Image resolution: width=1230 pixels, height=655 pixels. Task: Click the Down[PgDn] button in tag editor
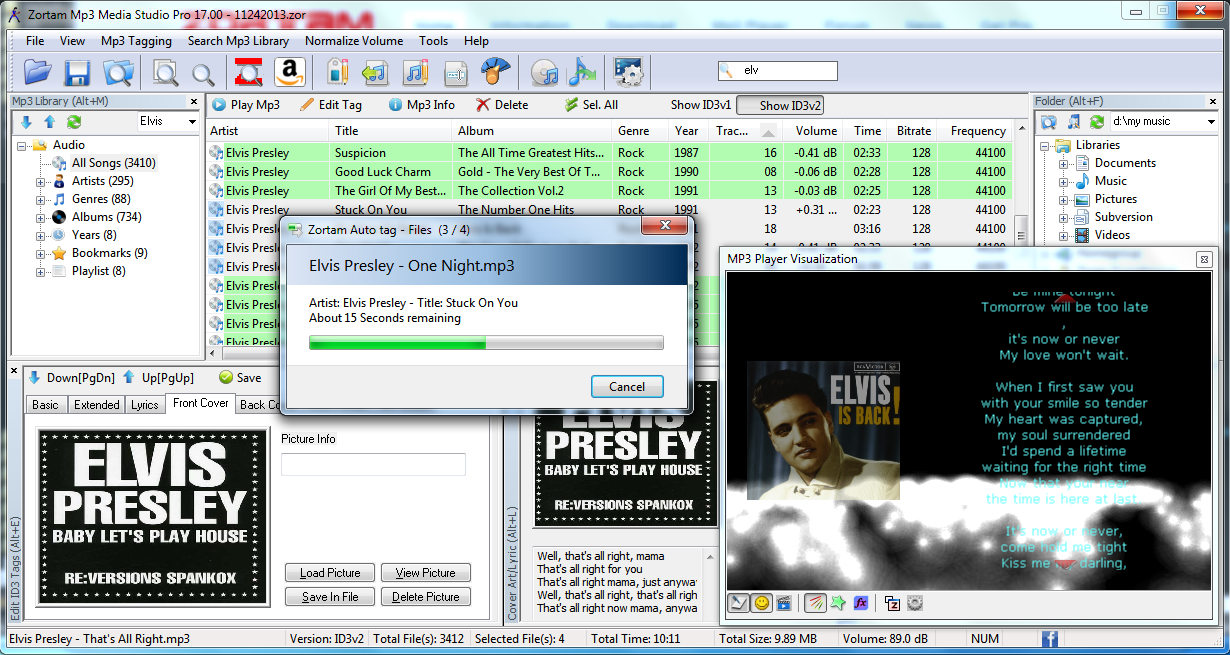70,378
